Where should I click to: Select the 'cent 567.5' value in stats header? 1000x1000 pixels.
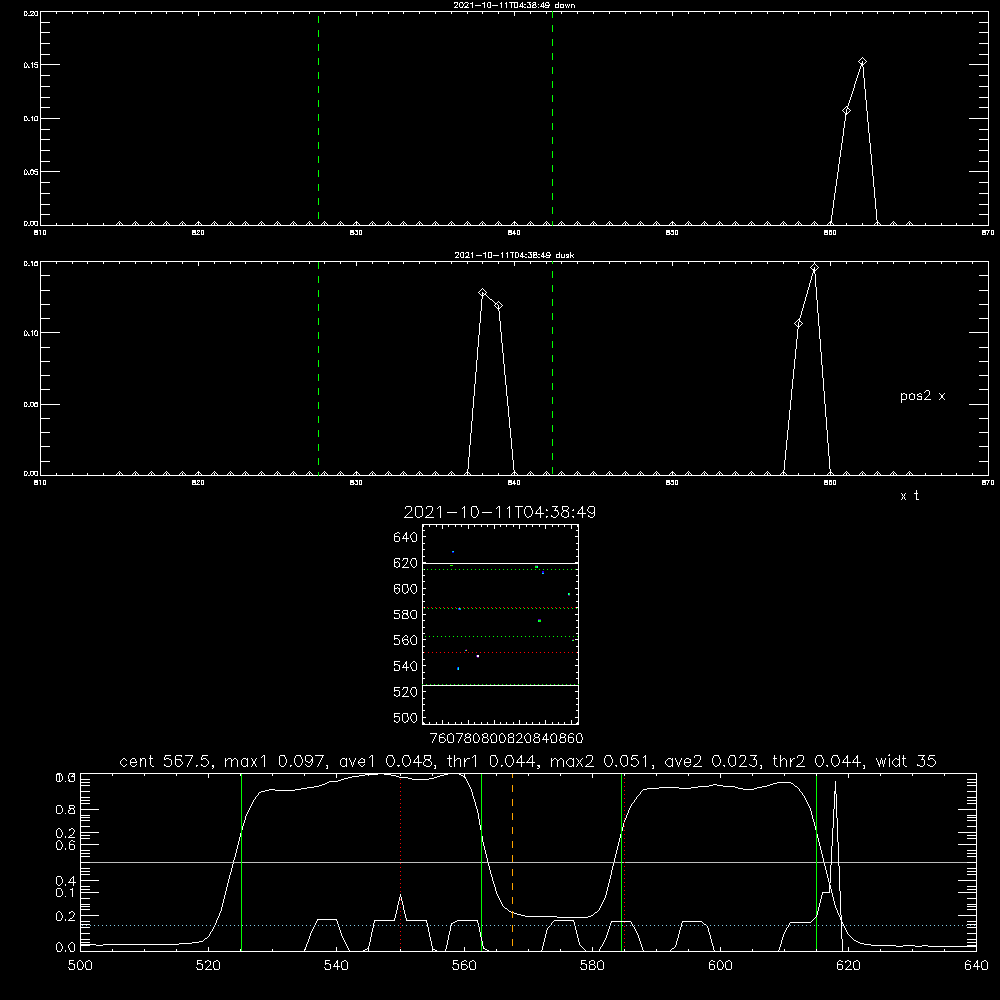tap(163, 761)
